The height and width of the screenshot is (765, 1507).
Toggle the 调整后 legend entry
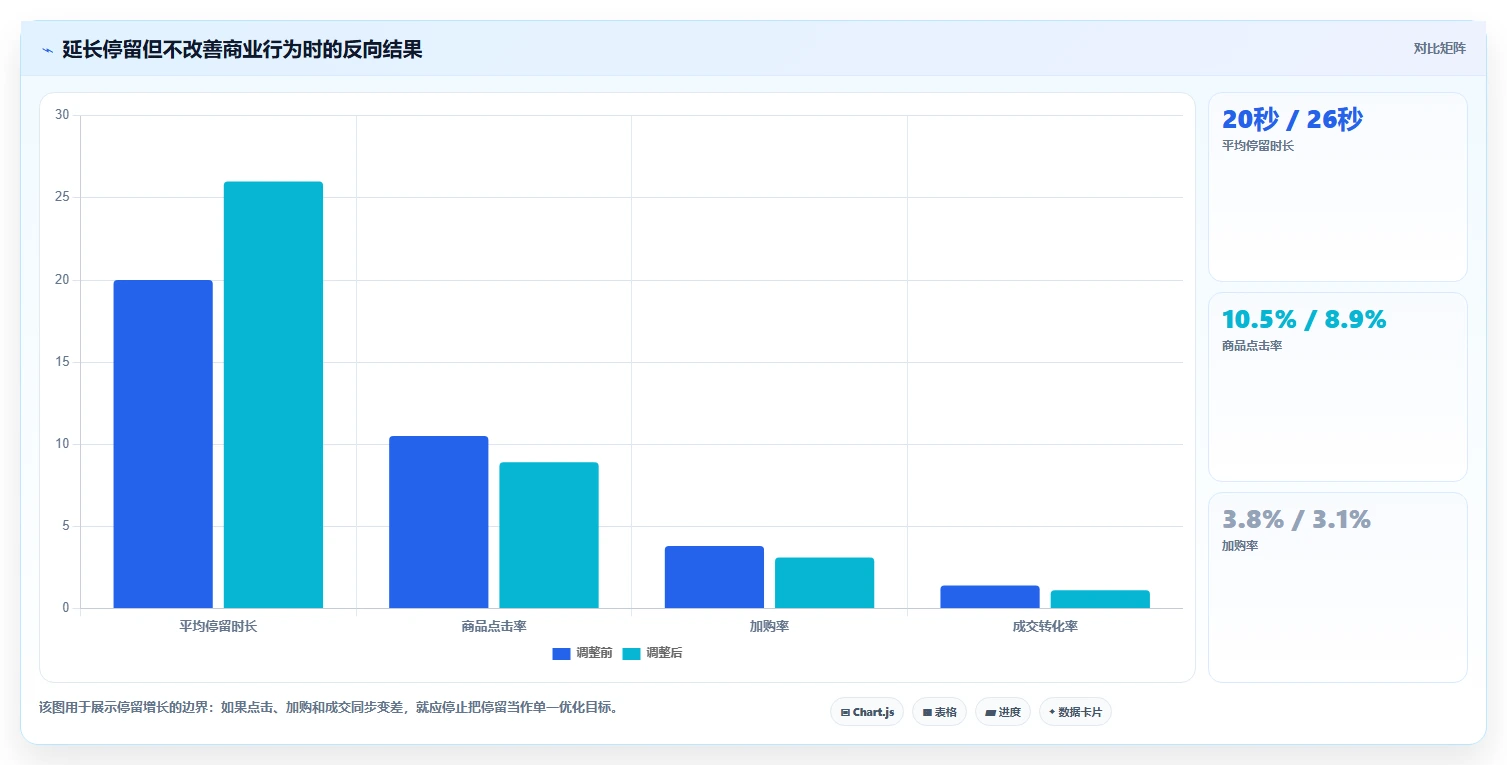point(652,653)
